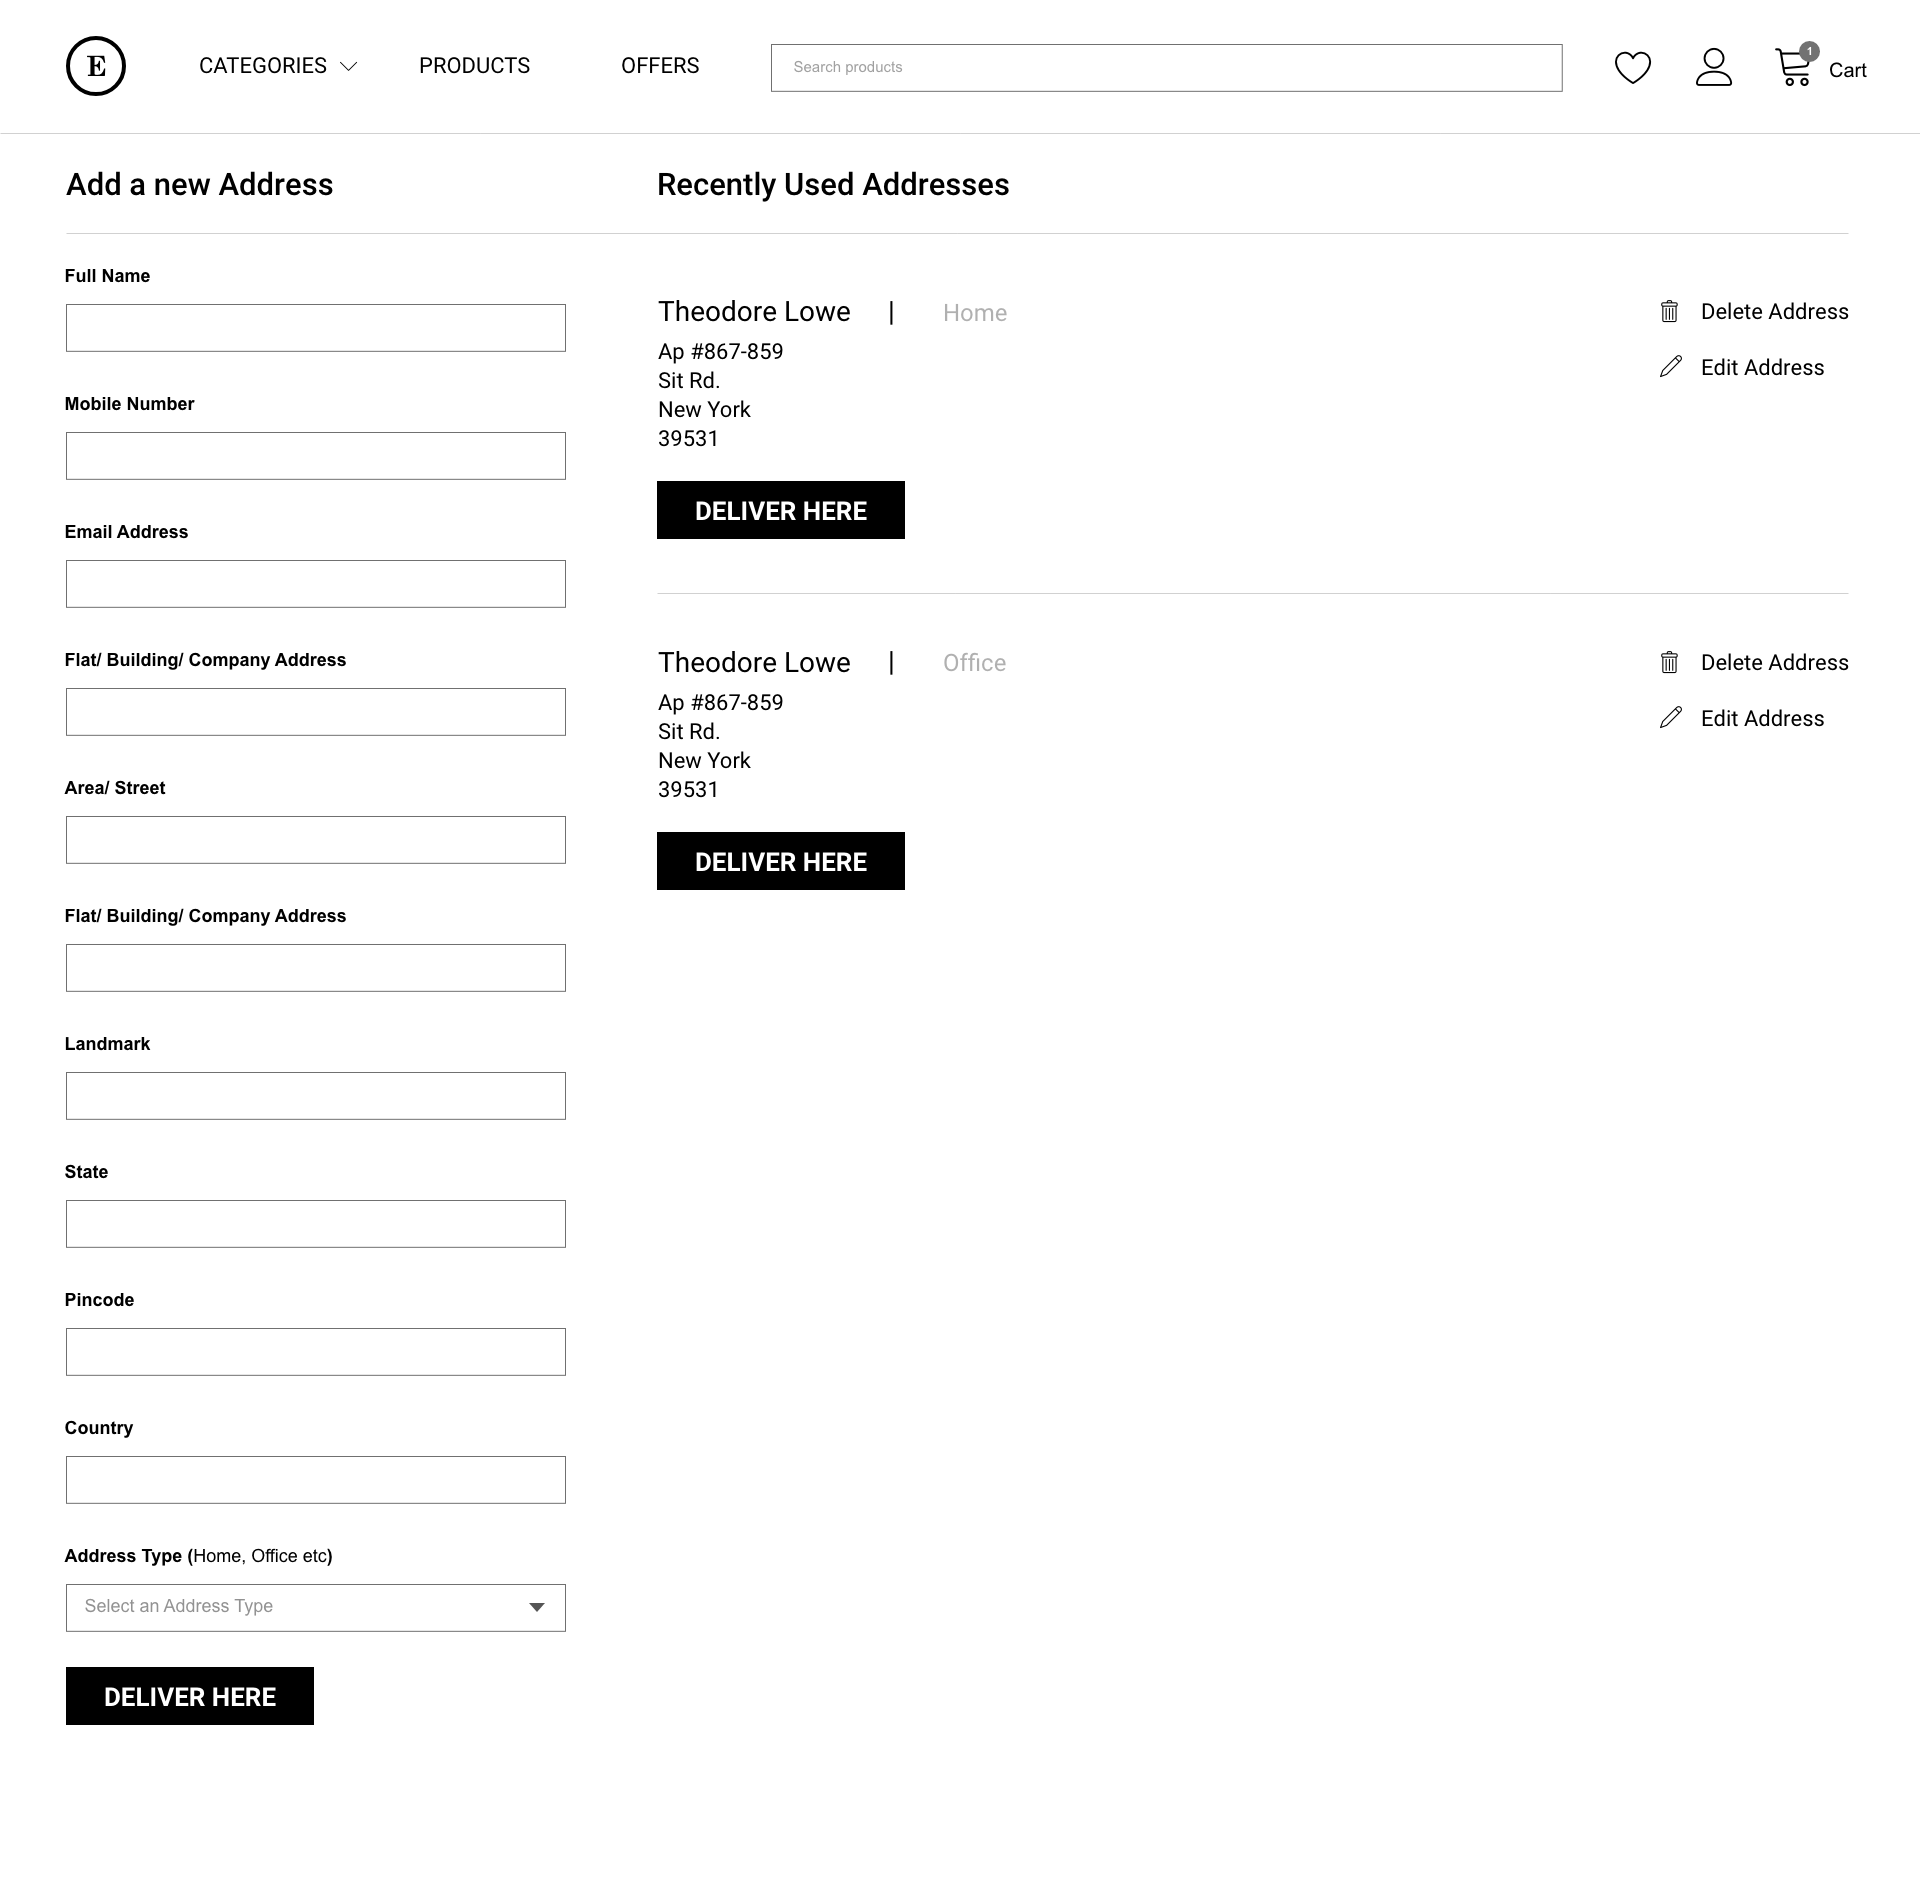Go to the Products menu item
1920x1883 pixels.
[x=474, y=66]
